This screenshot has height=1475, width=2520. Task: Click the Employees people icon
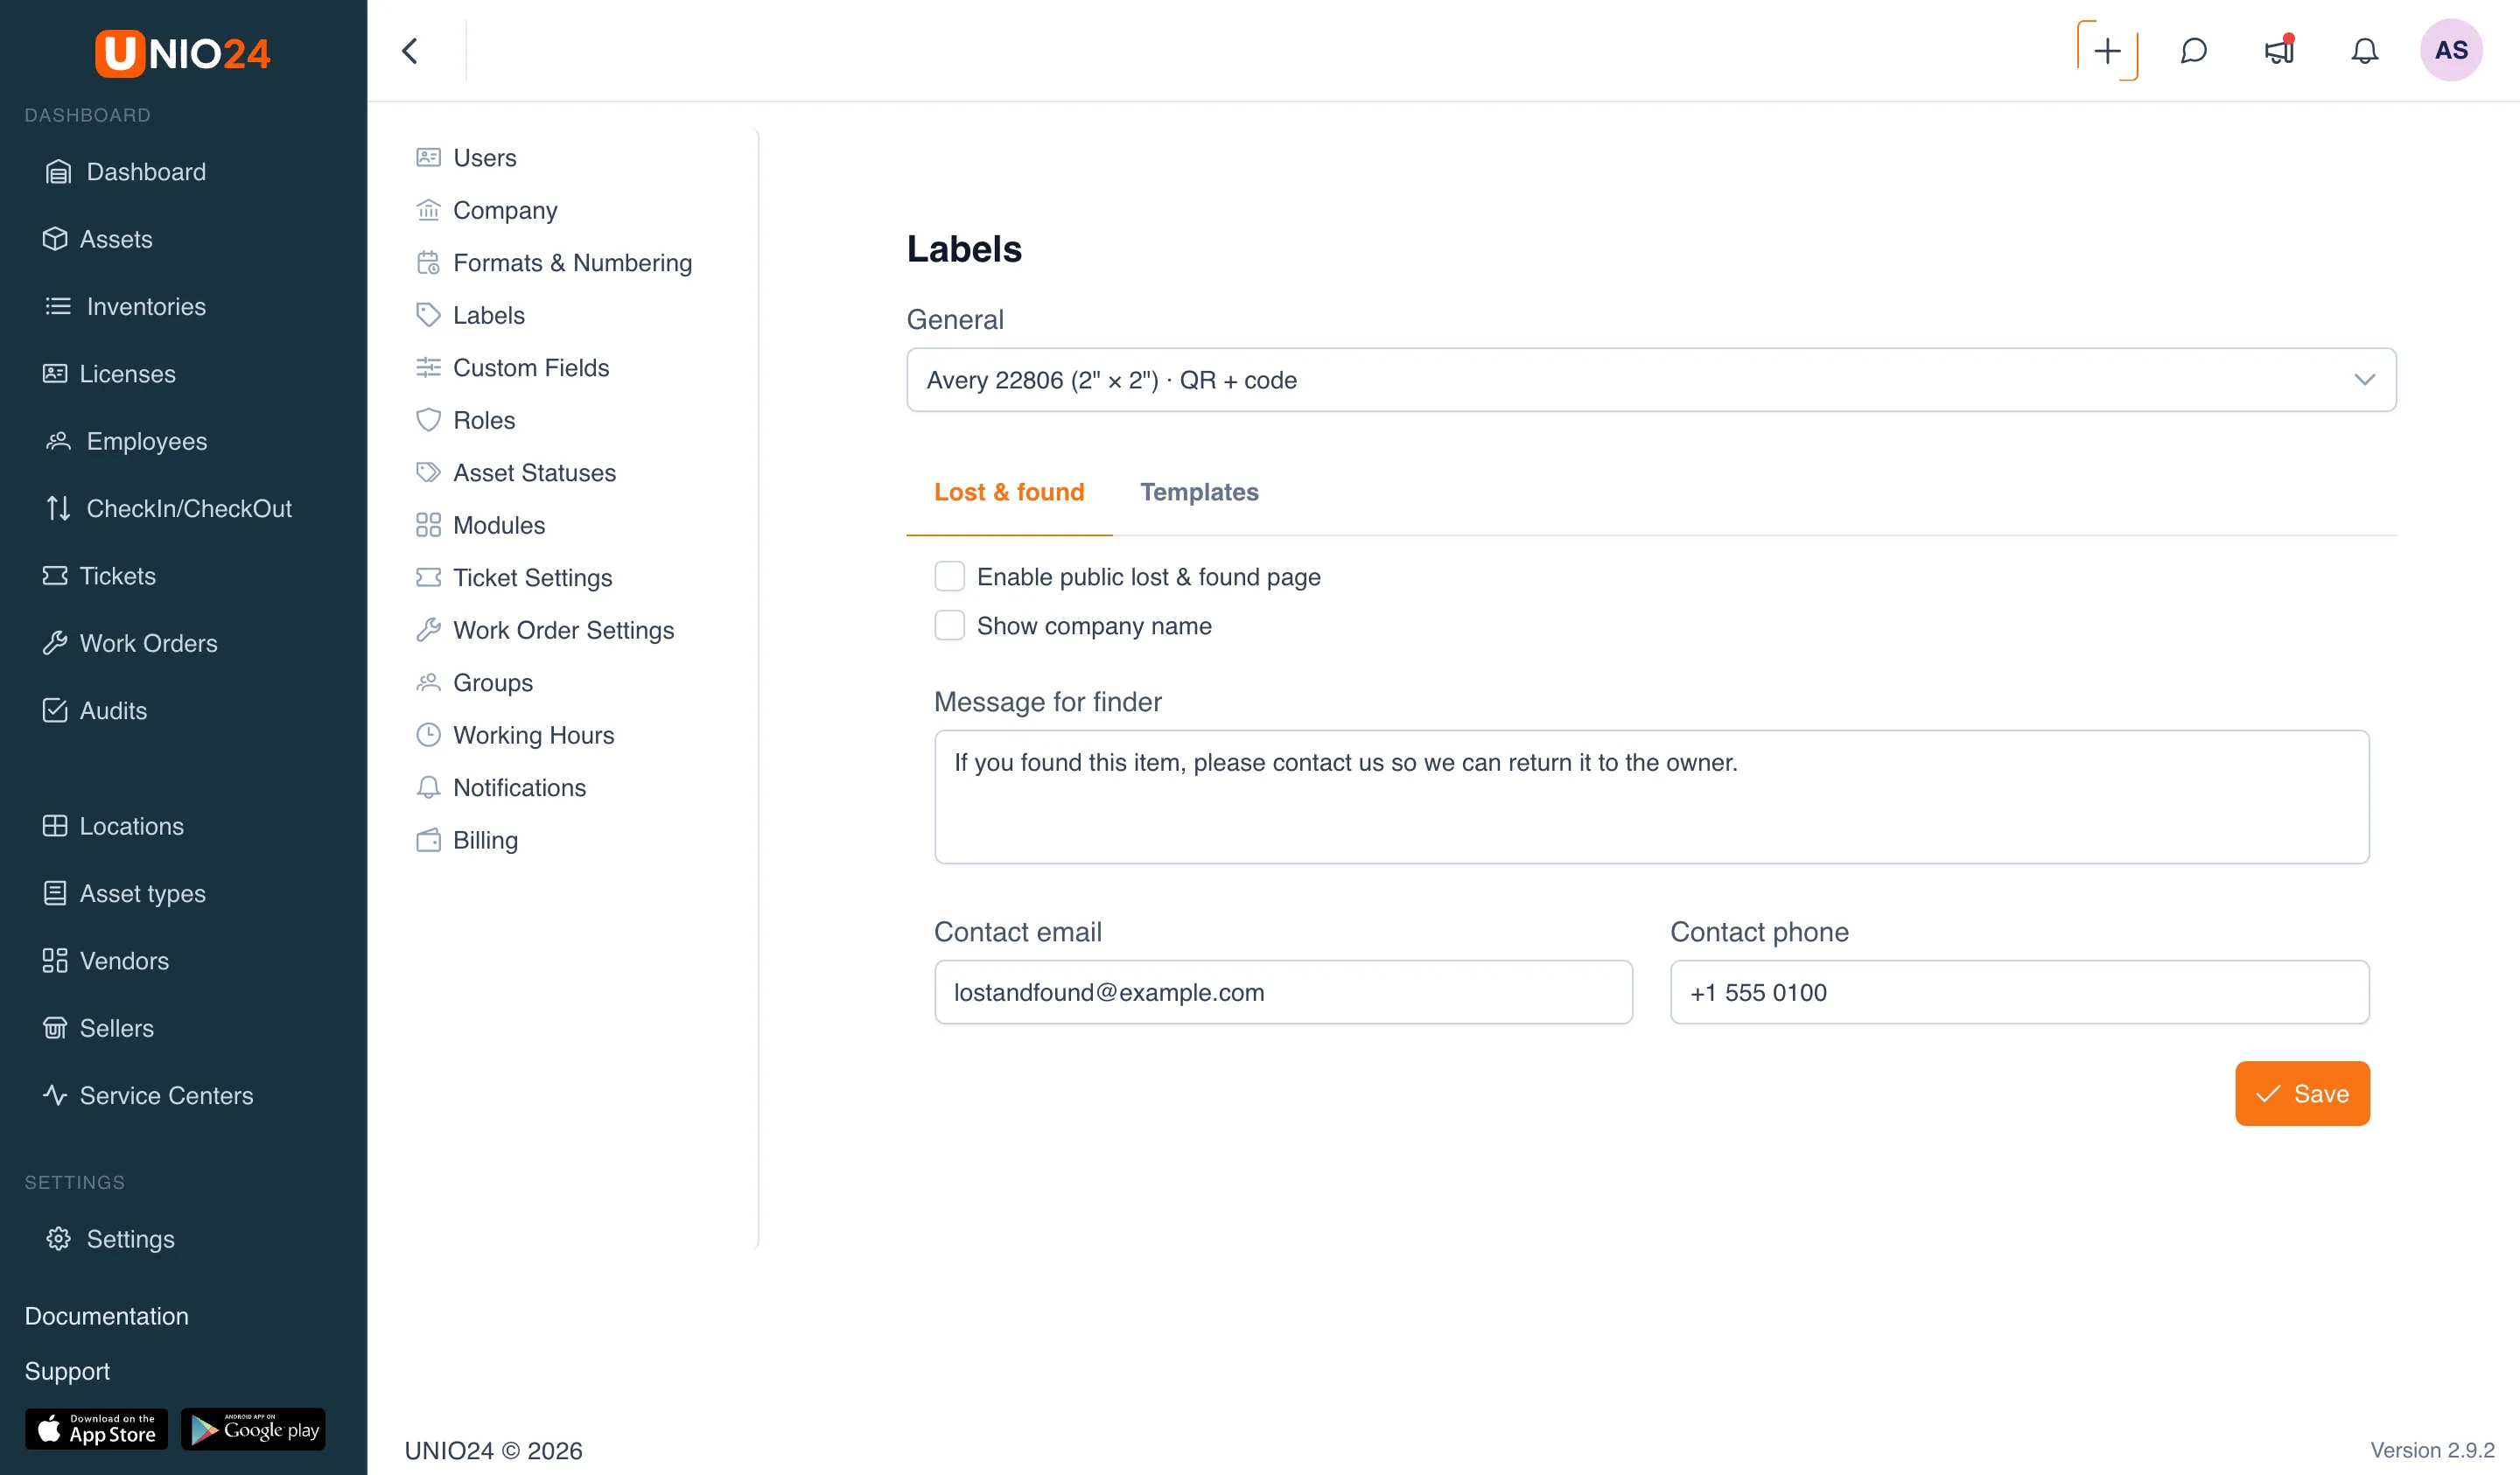click(58, 441)
